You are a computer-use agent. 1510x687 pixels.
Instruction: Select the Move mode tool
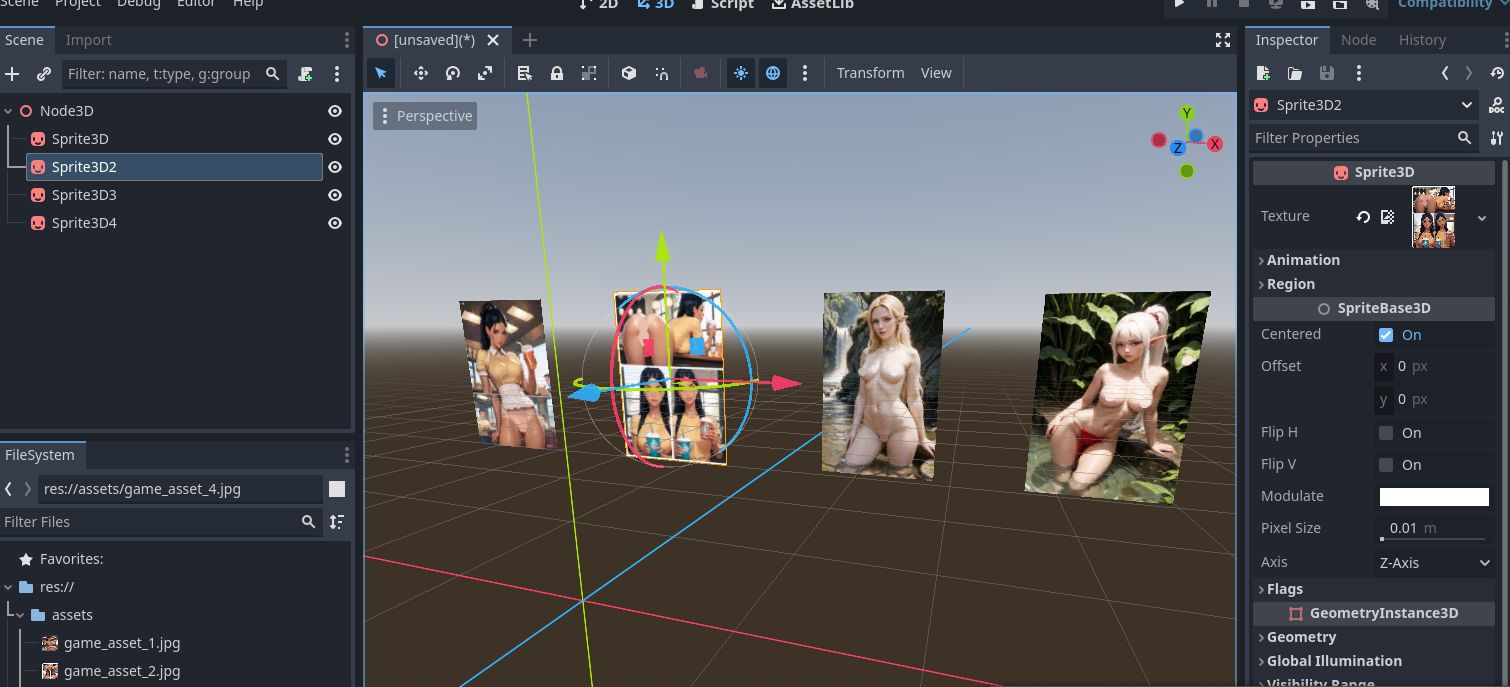(421, 73)
